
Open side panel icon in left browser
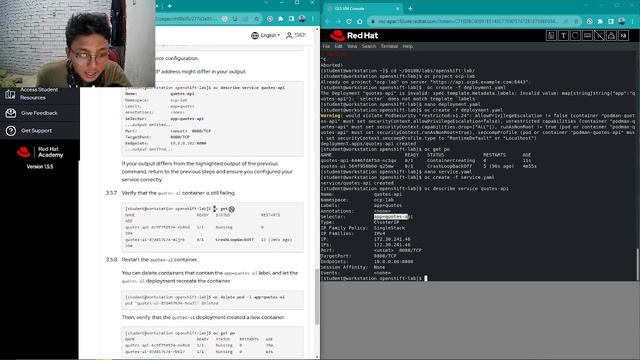291,19
